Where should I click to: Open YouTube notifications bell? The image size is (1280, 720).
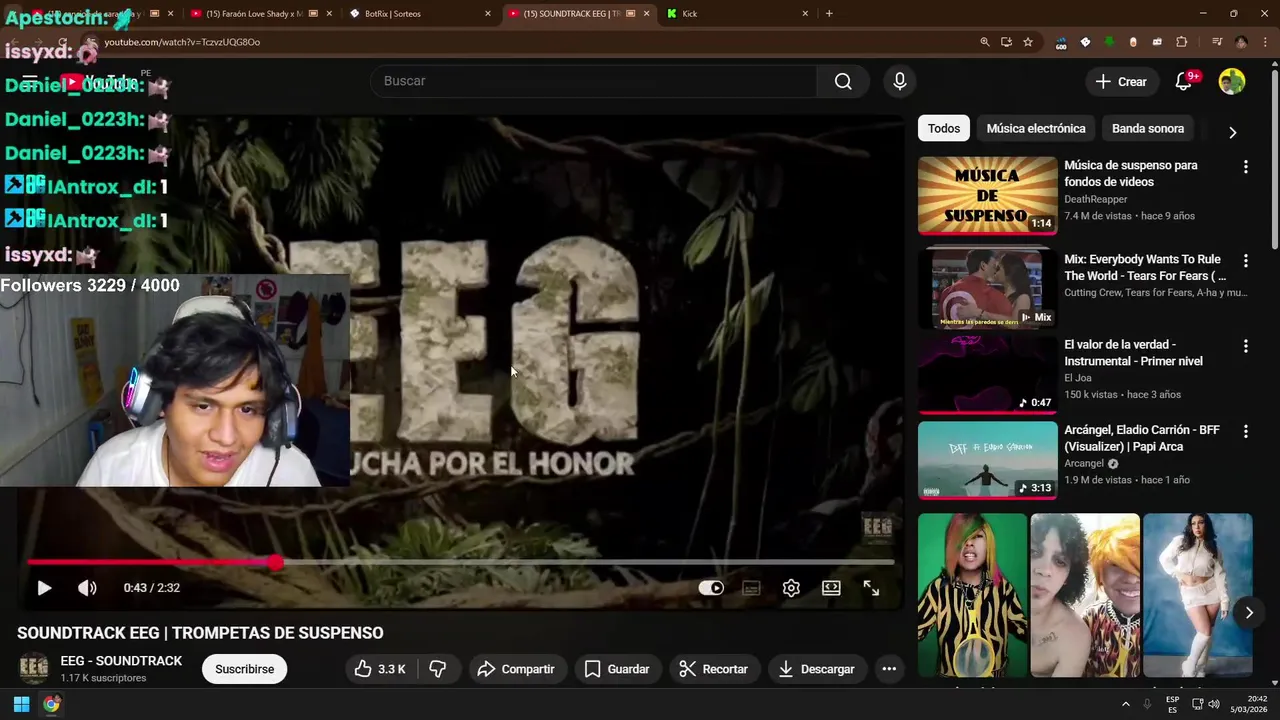1184,82
